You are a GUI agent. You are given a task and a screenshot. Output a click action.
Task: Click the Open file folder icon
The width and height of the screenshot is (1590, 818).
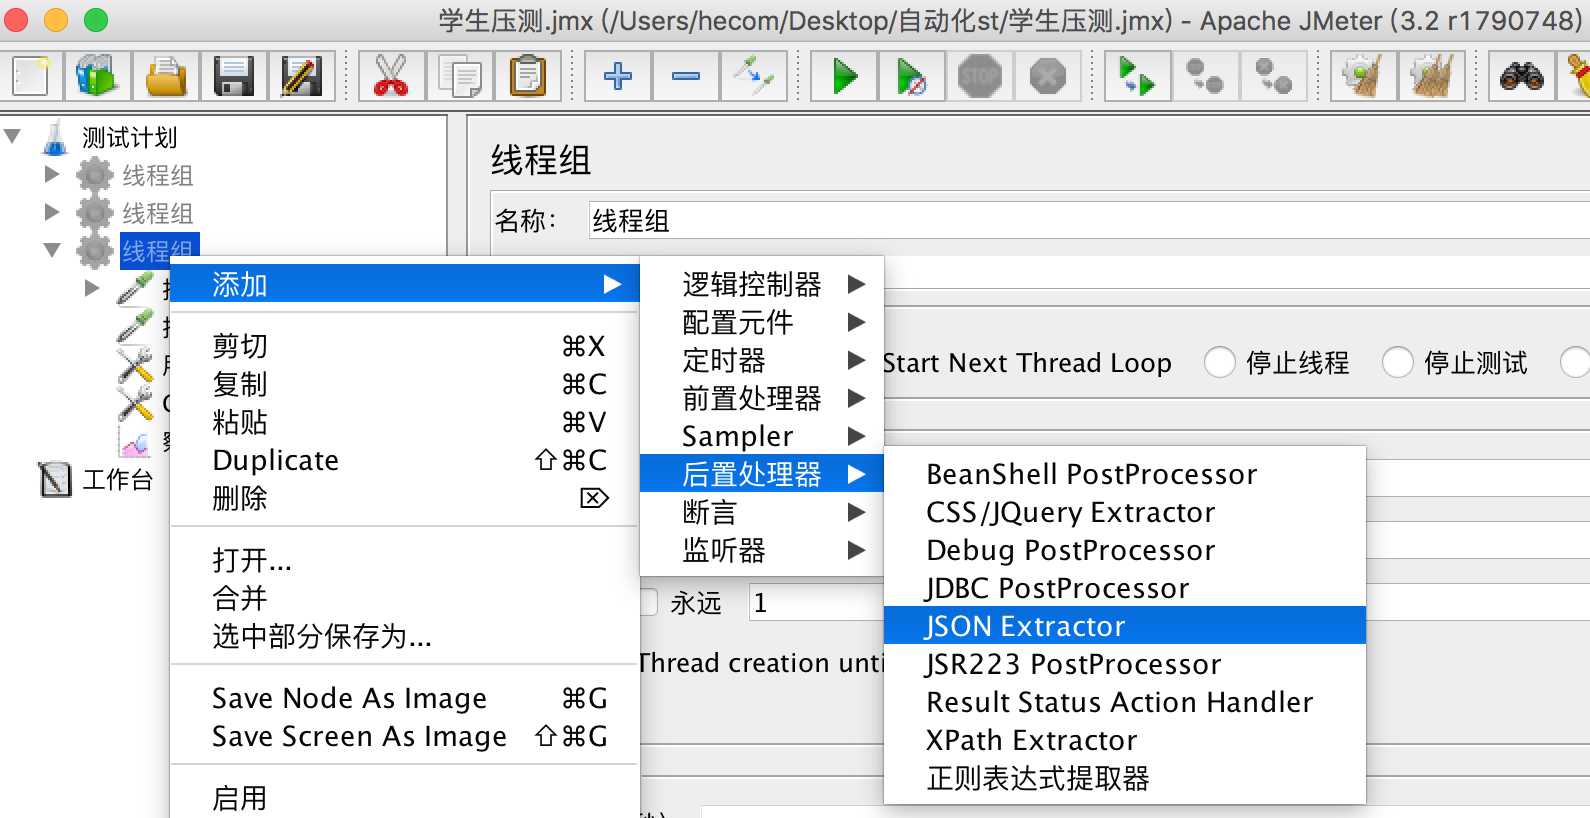pos(166,76)
